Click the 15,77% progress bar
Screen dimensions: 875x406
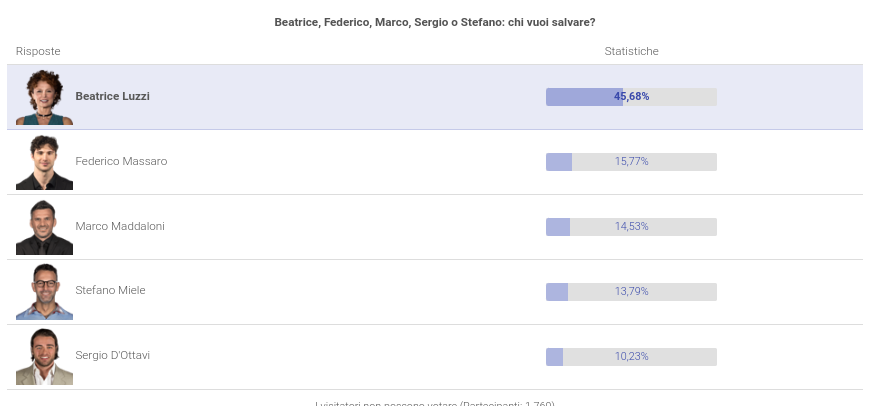631,162
